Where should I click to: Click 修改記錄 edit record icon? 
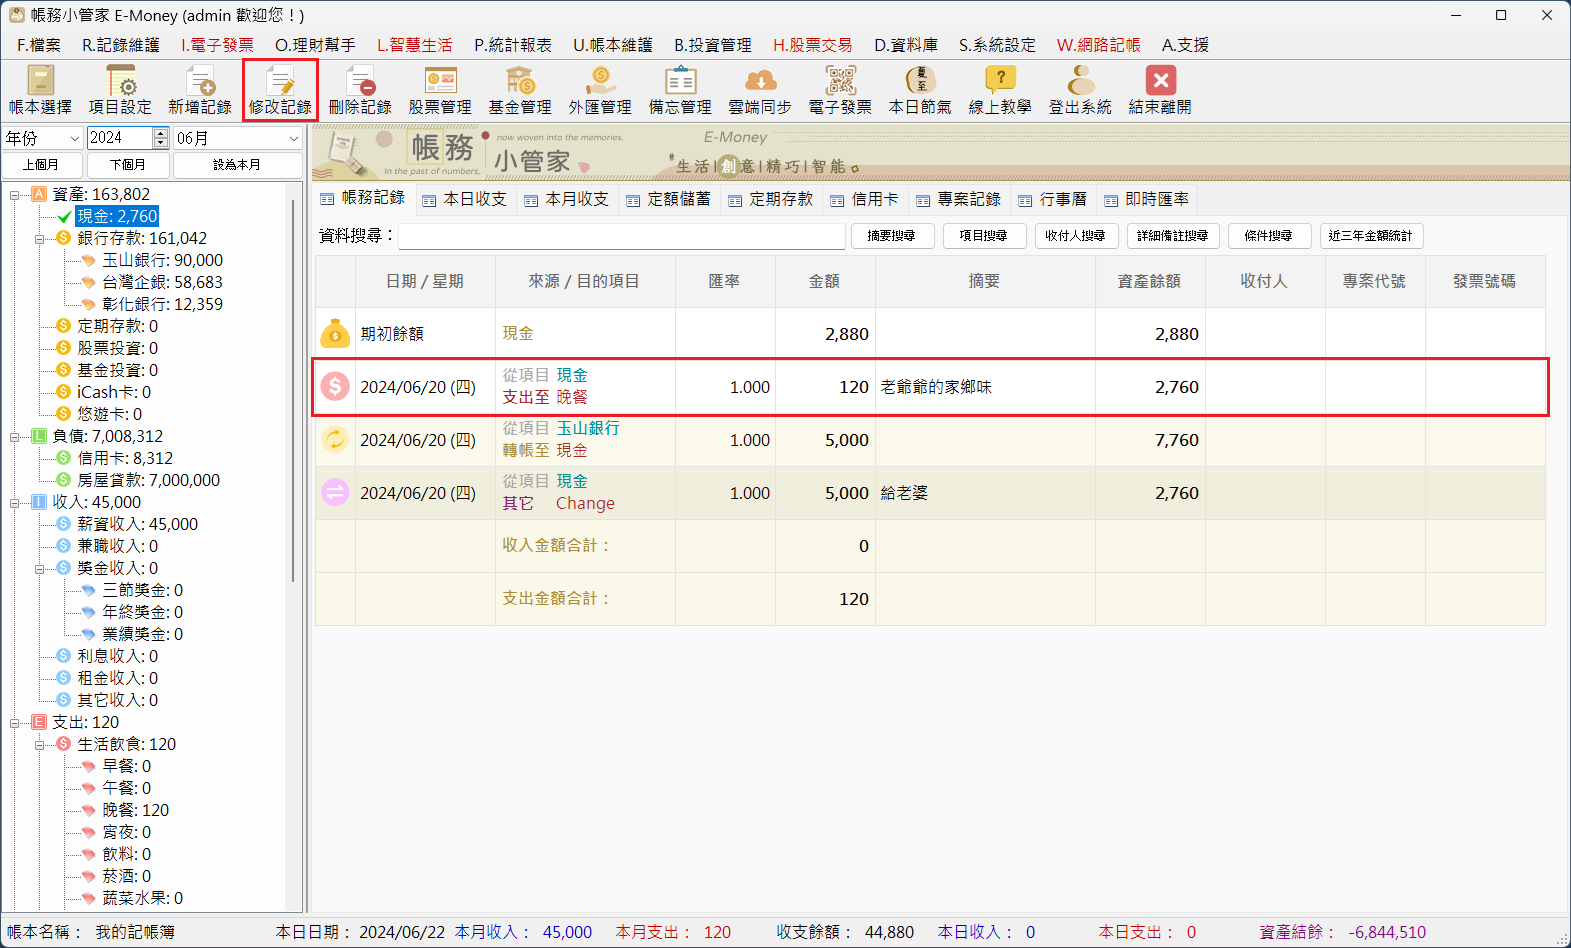click(x=280, y=90)
